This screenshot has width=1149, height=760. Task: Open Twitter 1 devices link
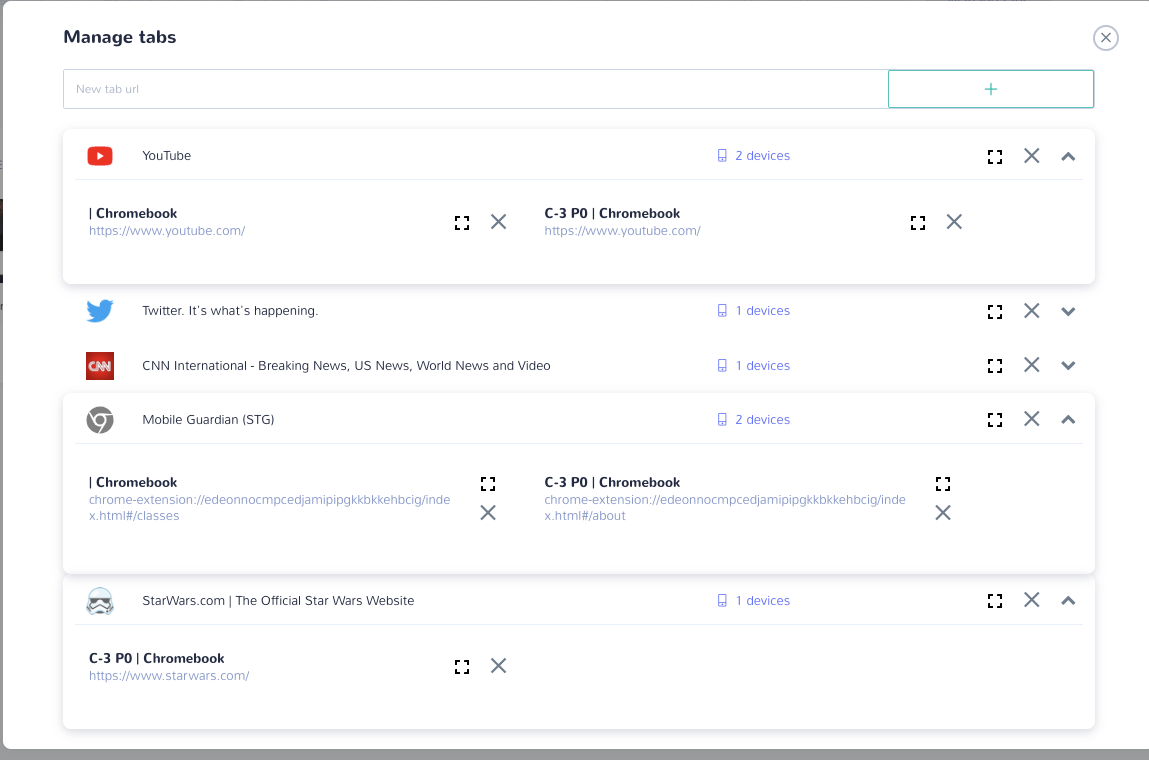(x=753, y=311)
